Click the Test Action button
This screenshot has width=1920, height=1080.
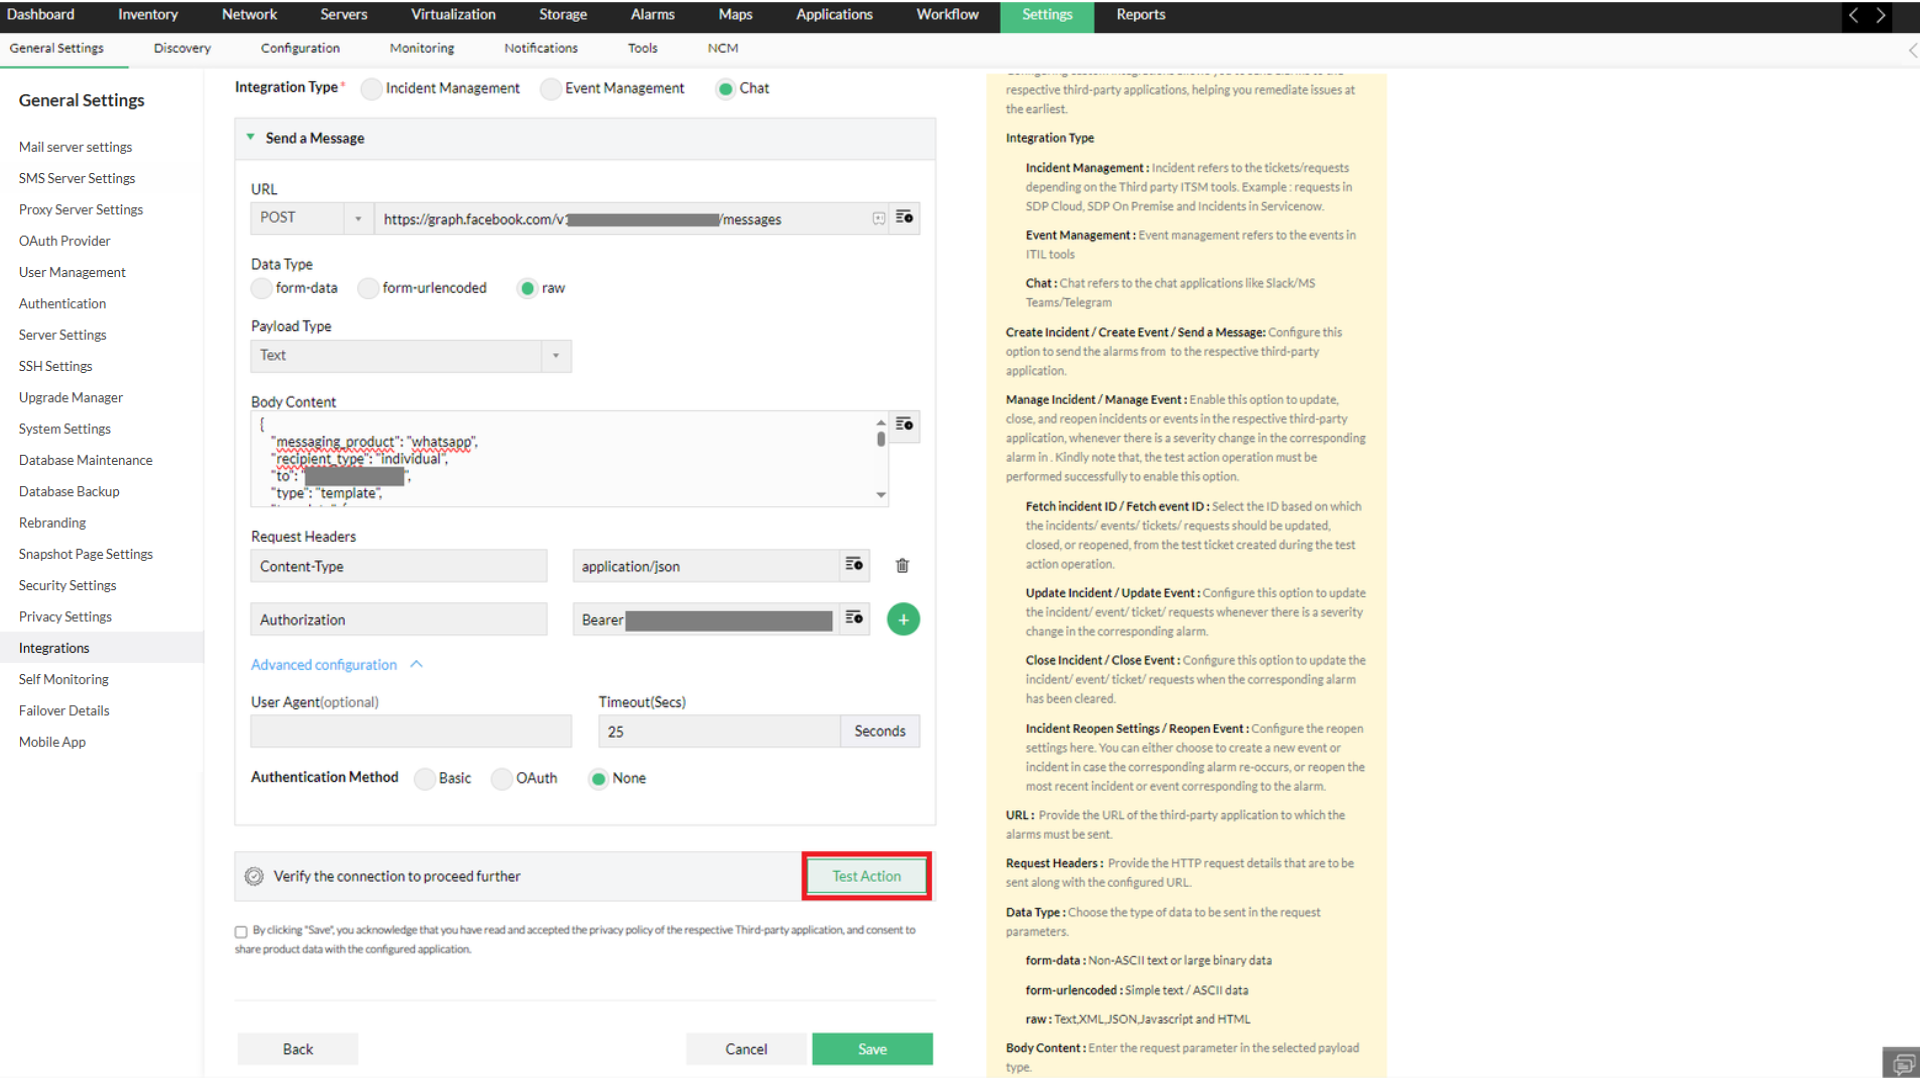[x=866, y=876]
